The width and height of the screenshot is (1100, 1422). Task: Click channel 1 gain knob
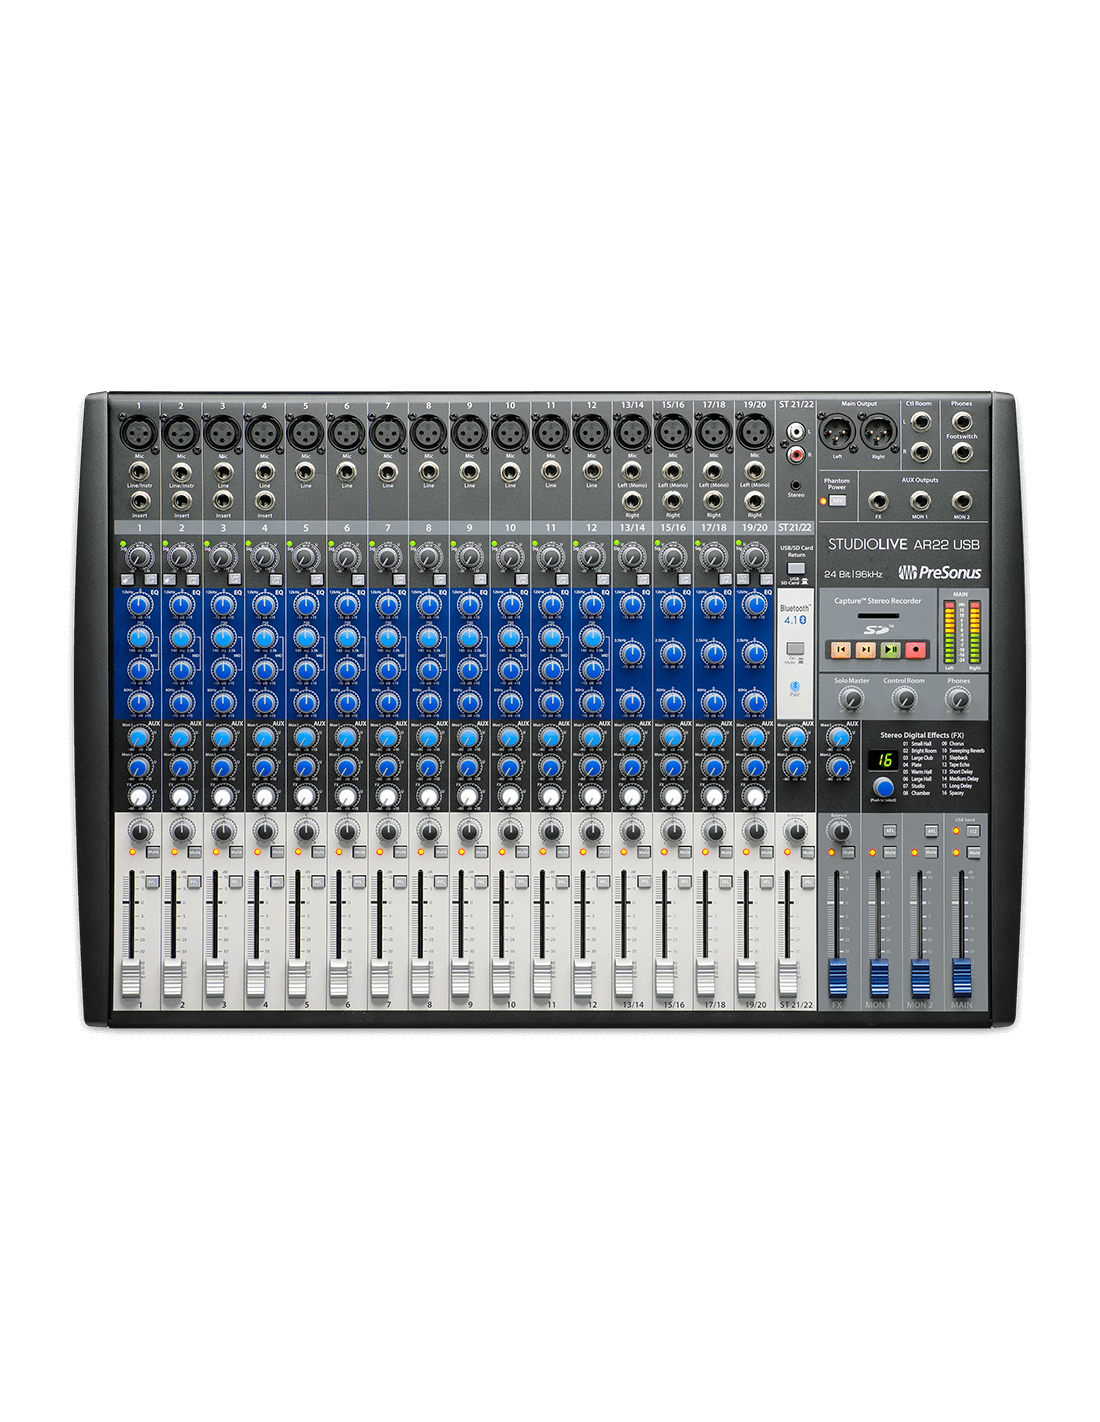coord(140,556)
